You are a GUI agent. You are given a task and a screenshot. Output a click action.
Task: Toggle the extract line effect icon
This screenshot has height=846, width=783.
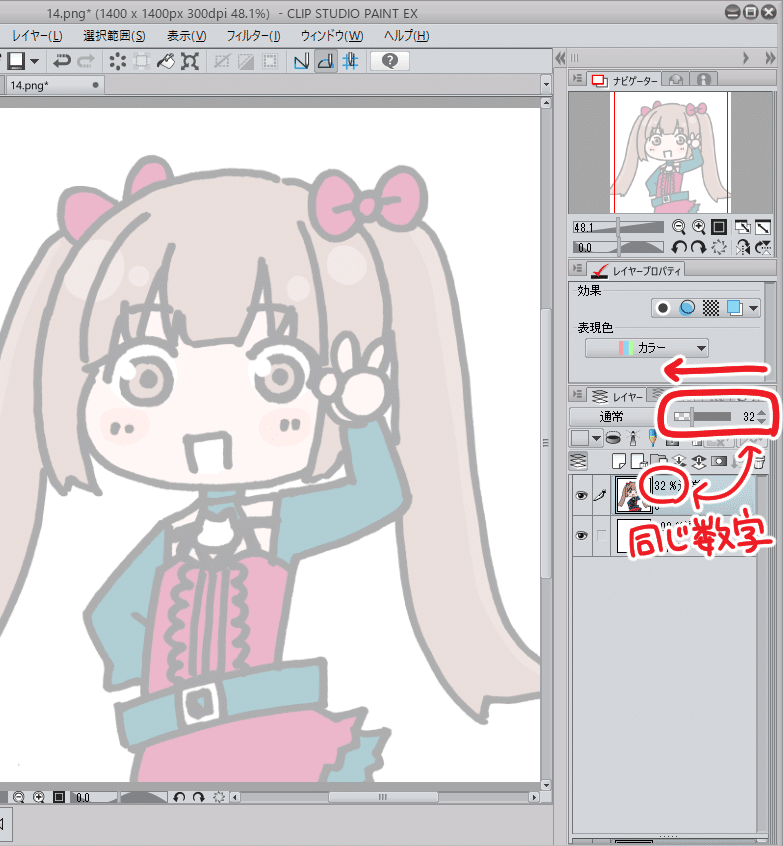[x=687, y=308]
